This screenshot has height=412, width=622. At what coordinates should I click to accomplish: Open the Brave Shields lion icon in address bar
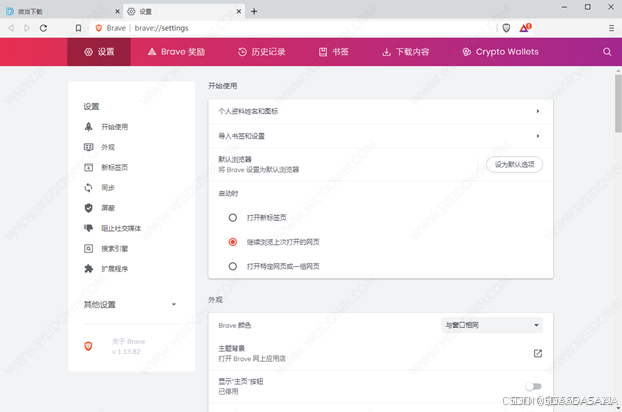pos(506,28)
